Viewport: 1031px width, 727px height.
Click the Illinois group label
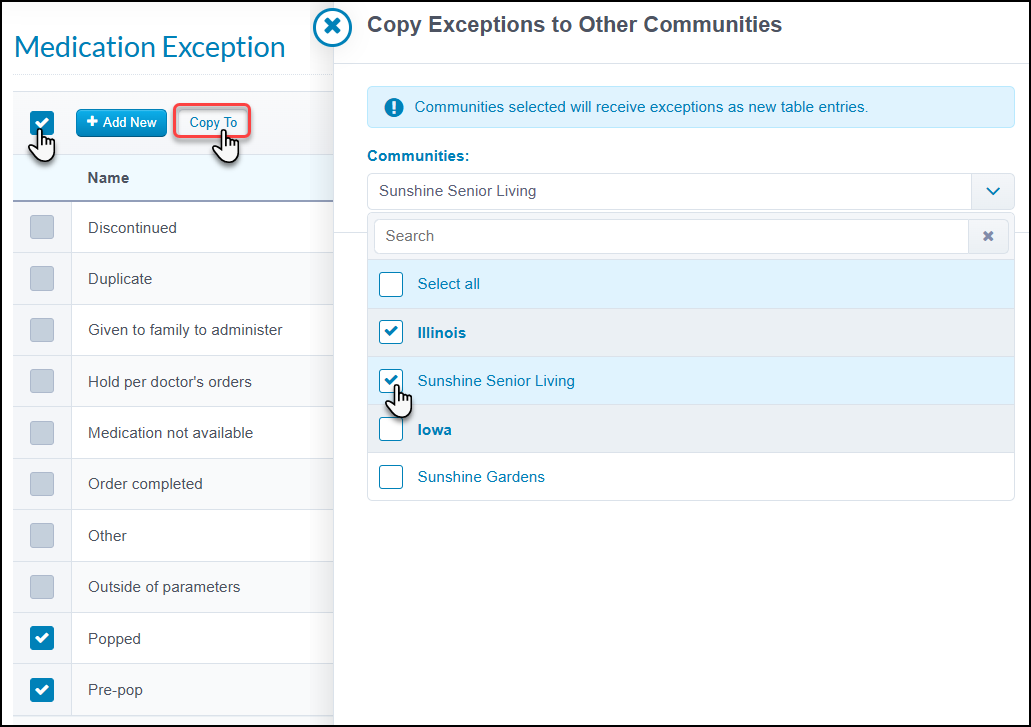click(x=441, y=333)
